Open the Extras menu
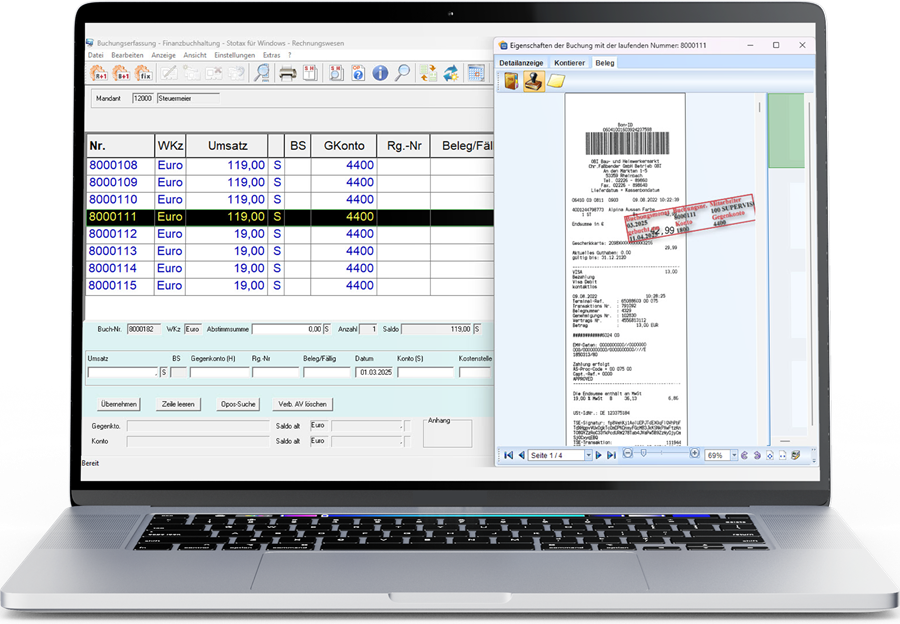This screenshot has width=900, height=624. coord(271,55)
